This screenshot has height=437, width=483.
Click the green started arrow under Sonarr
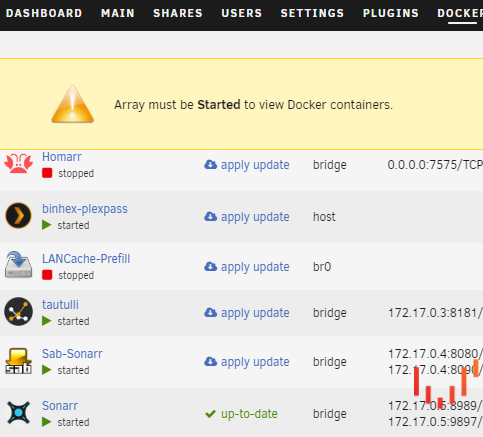point(47,422)
